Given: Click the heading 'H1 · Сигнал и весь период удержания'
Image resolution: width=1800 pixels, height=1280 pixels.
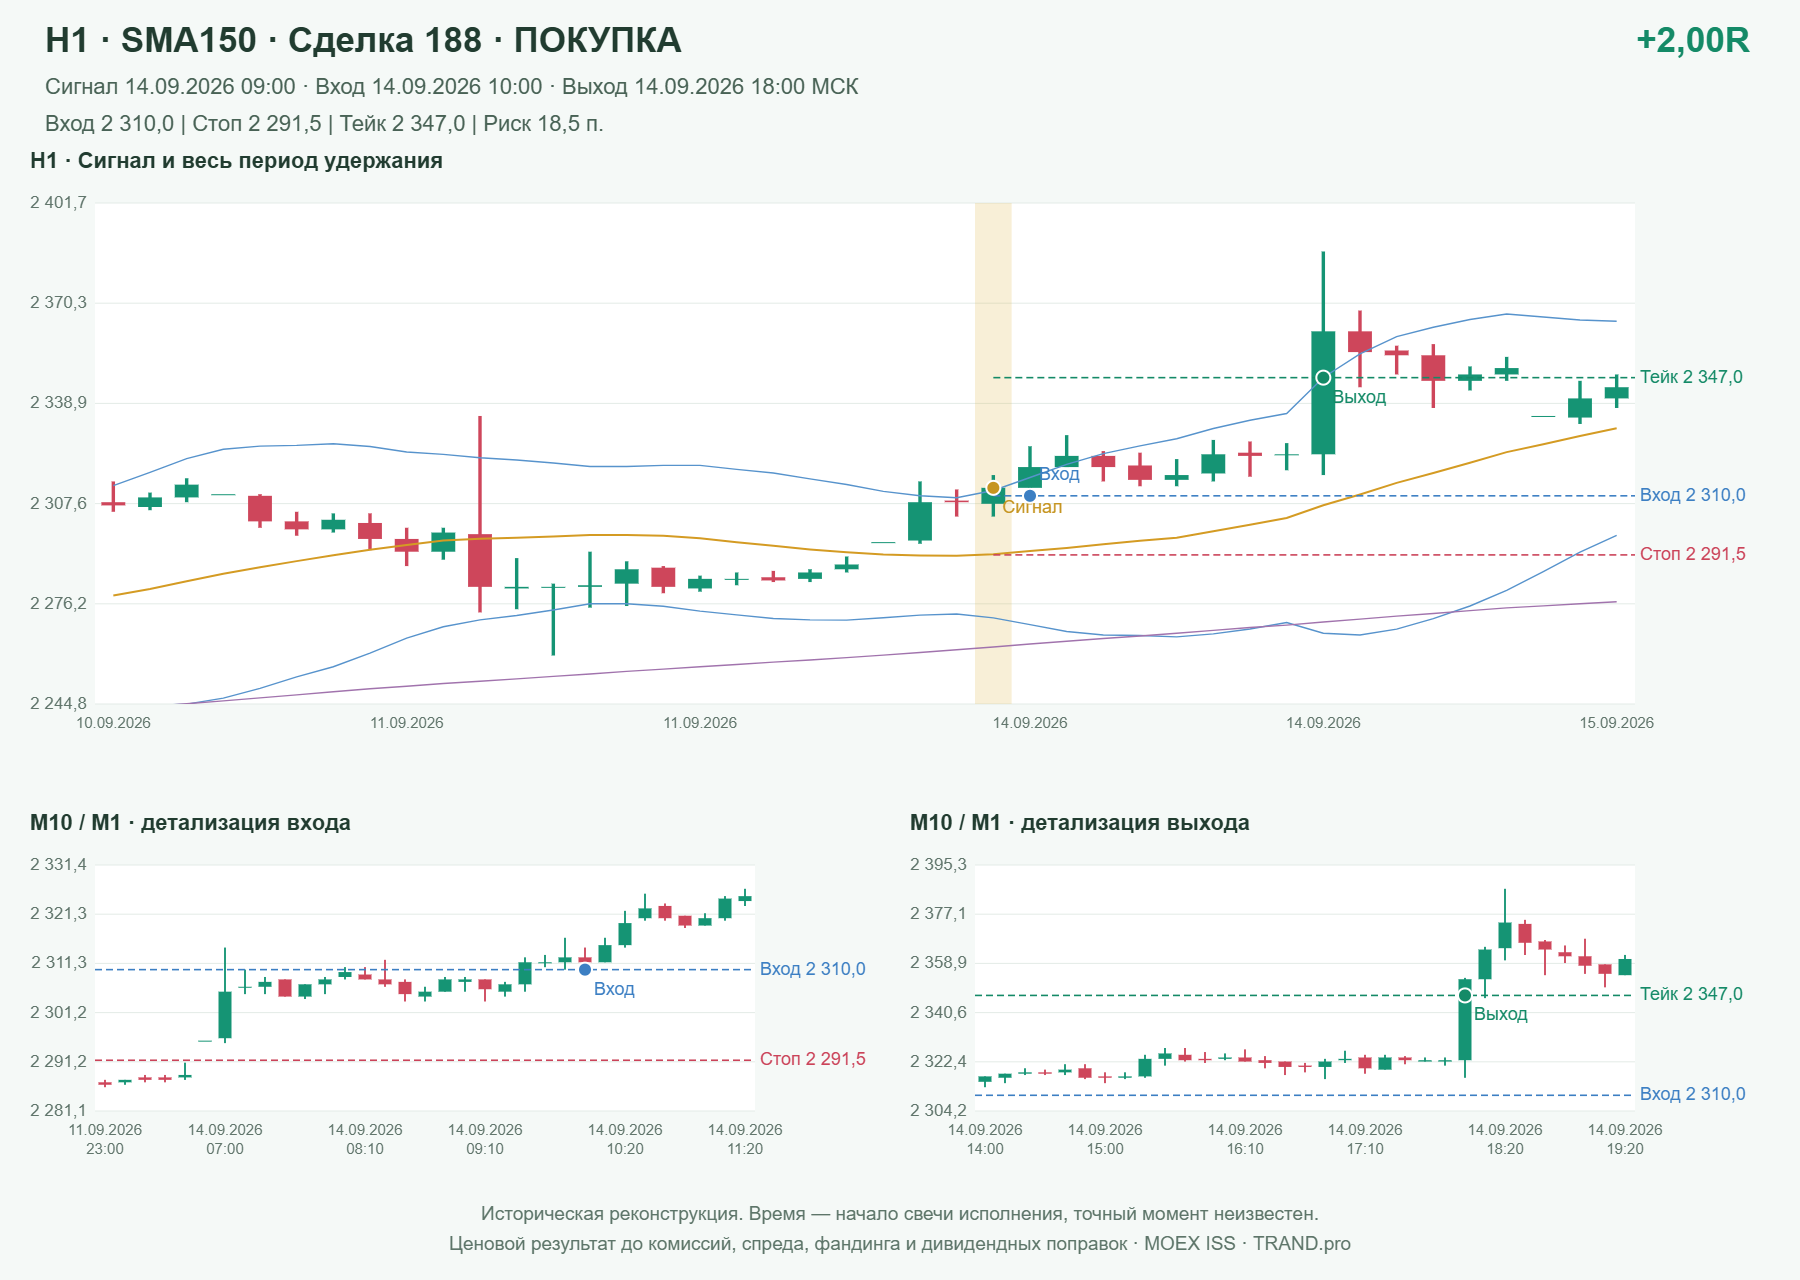Looking at the screenshot, I should (x=236, y=161).
